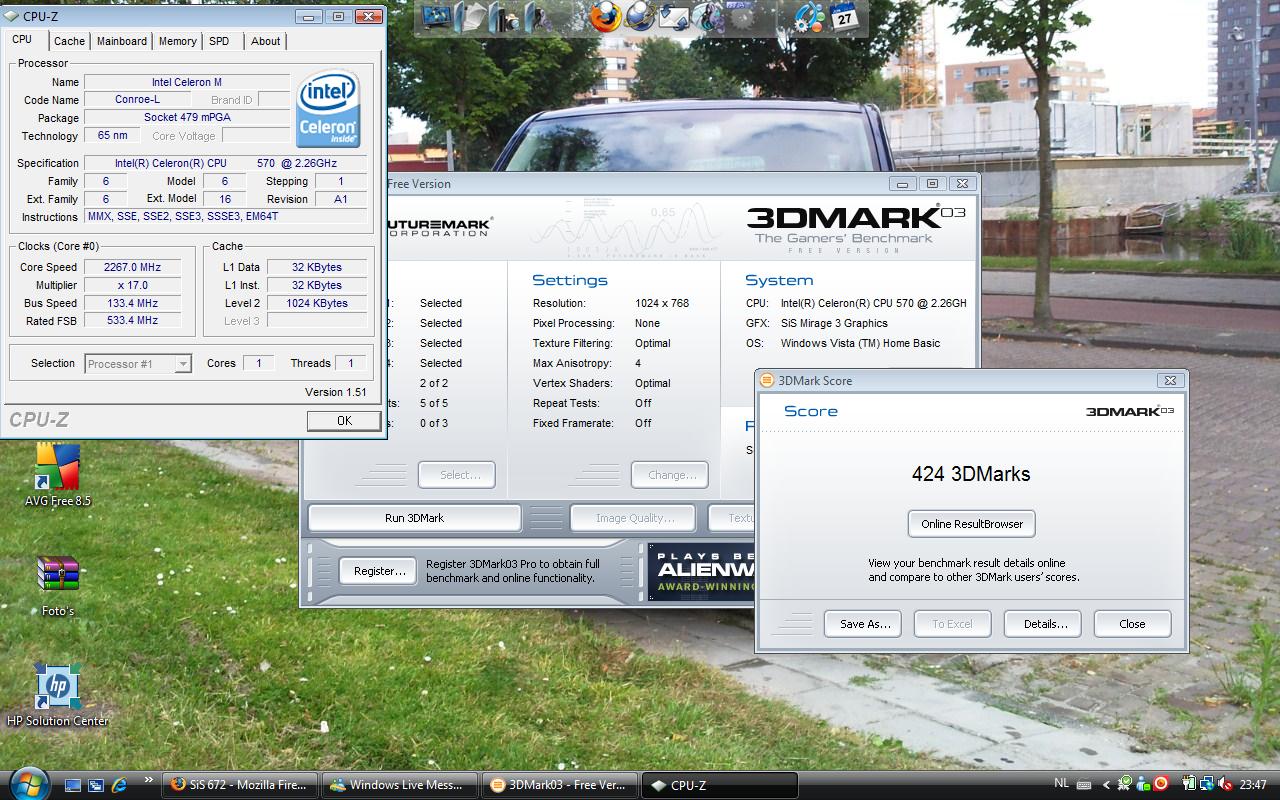Click the Specification field in CPU-Z
The width and height of the screenshot is (1280, 800).
point(225,163)
